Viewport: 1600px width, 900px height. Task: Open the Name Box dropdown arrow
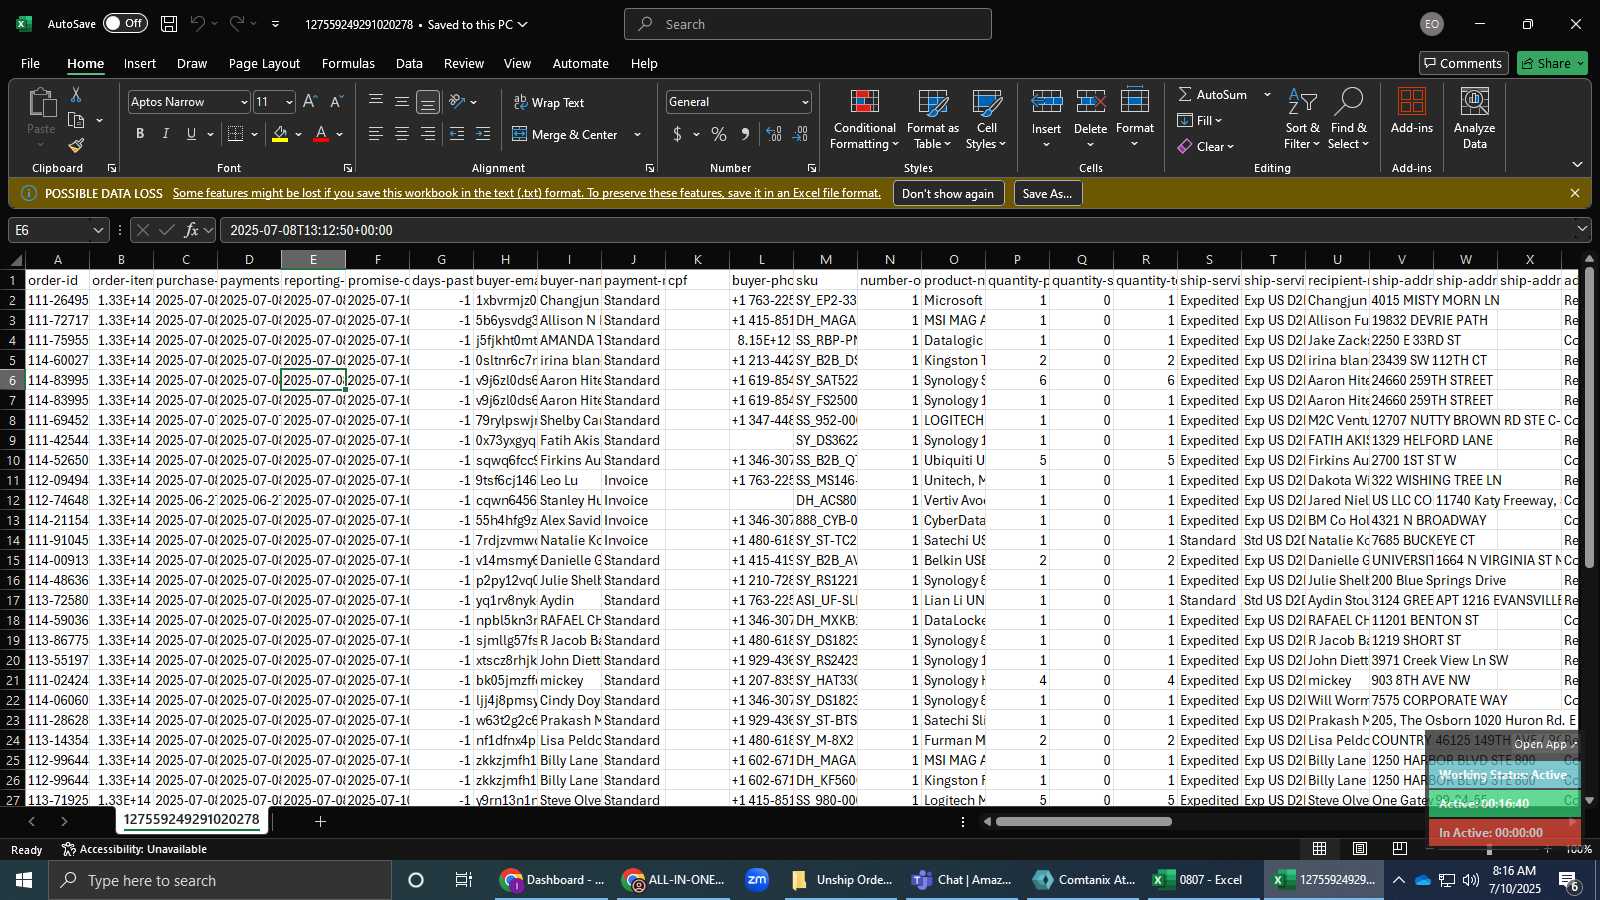(97, 230)
